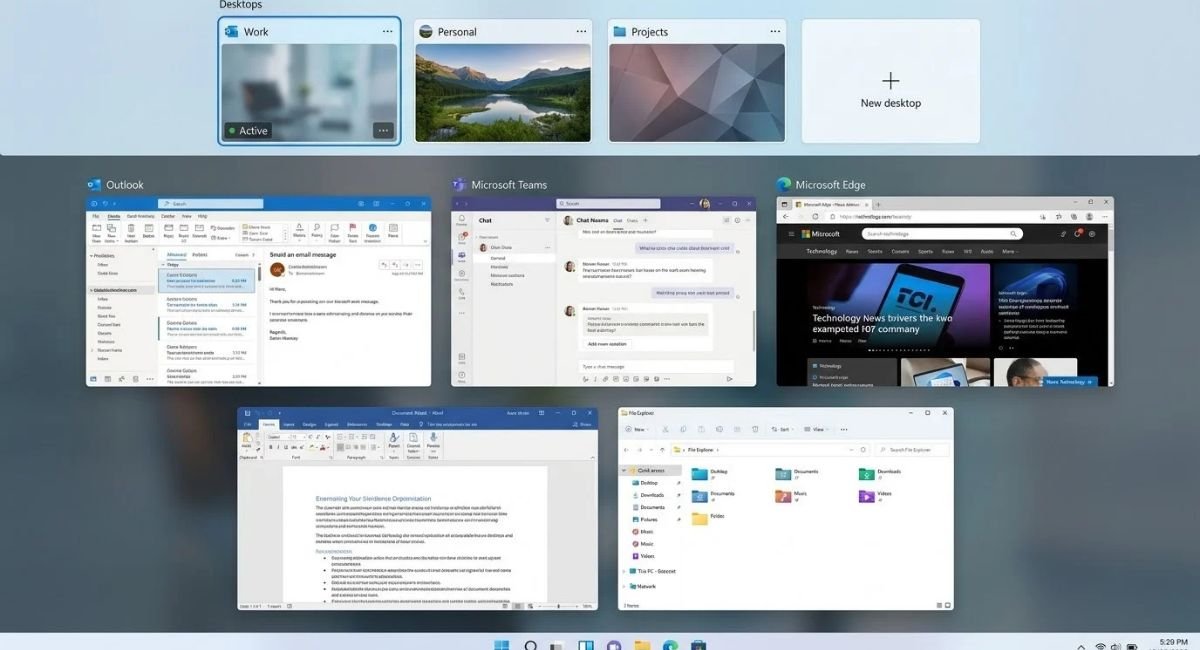Click Paste icon in Word ribbon
The height and width of the screenshot is (650, 1200).
246,438
